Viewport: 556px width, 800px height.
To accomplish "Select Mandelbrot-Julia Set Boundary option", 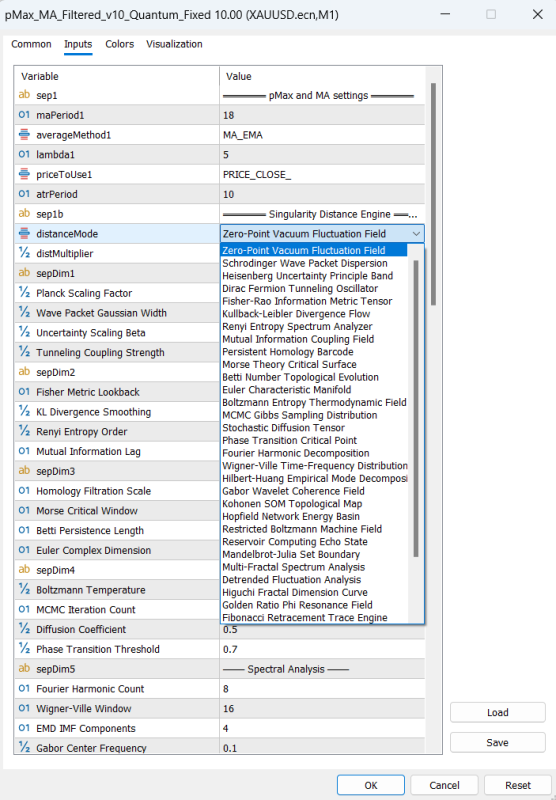I will 291,554.
